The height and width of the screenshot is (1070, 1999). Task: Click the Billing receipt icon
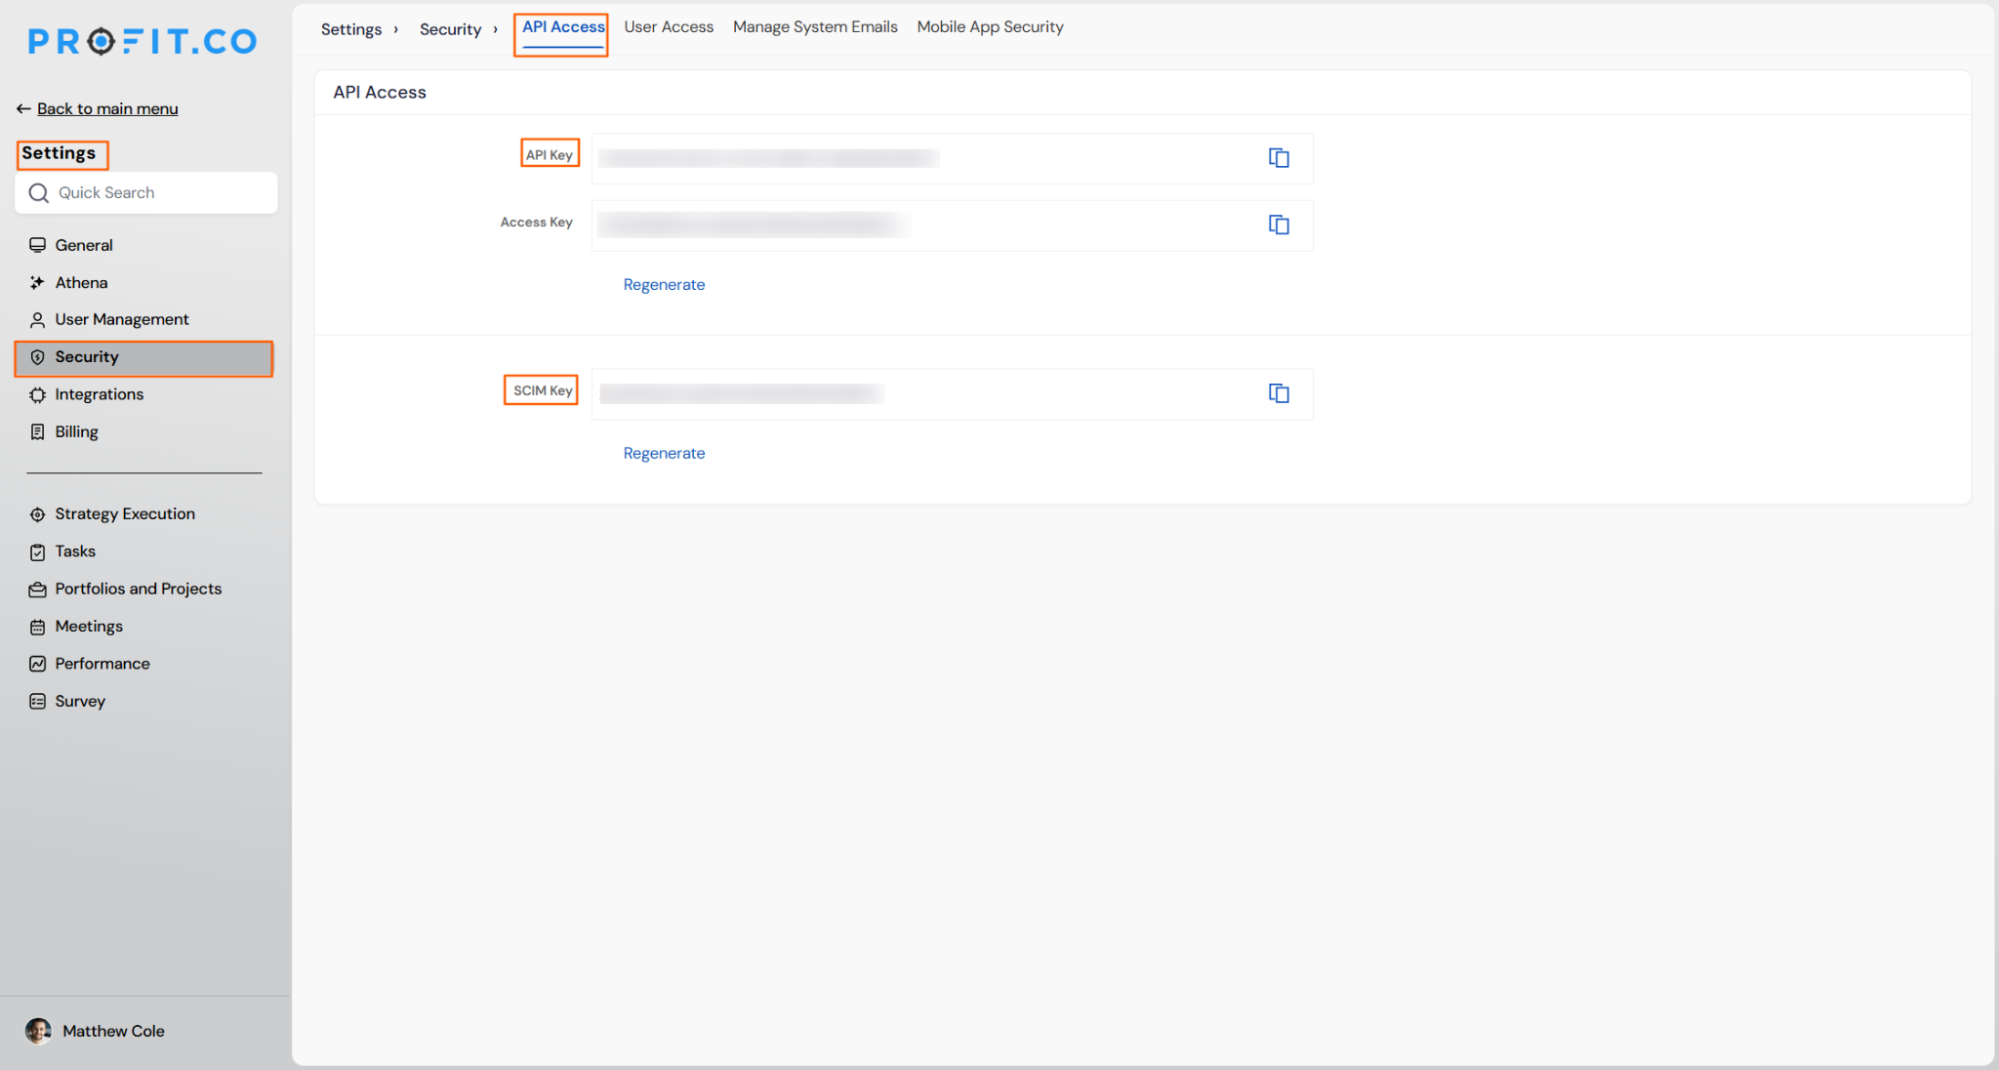37,432
